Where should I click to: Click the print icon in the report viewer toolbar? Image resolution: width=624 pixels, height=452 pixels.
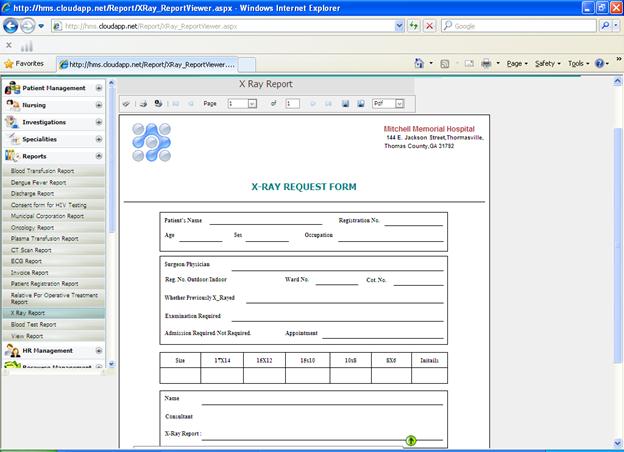point(144,103)
